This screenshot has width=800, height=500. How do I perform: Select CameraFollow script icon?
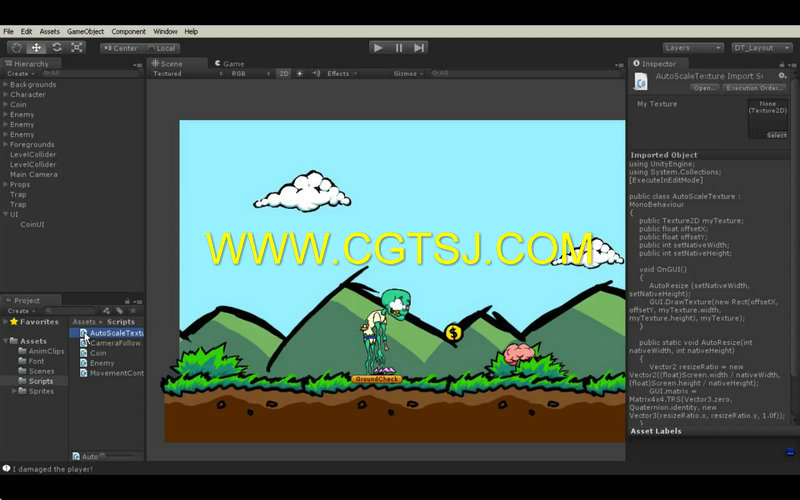point(83,343)
